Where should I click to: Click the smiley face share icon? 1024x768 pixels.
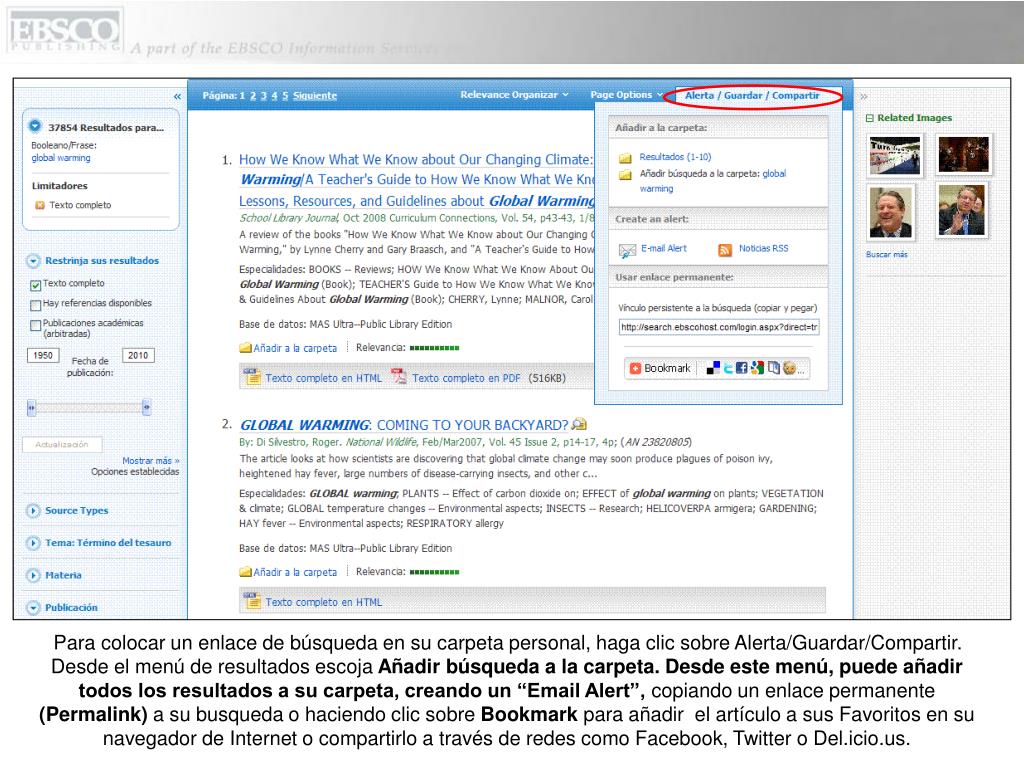[x=789, y=368]
